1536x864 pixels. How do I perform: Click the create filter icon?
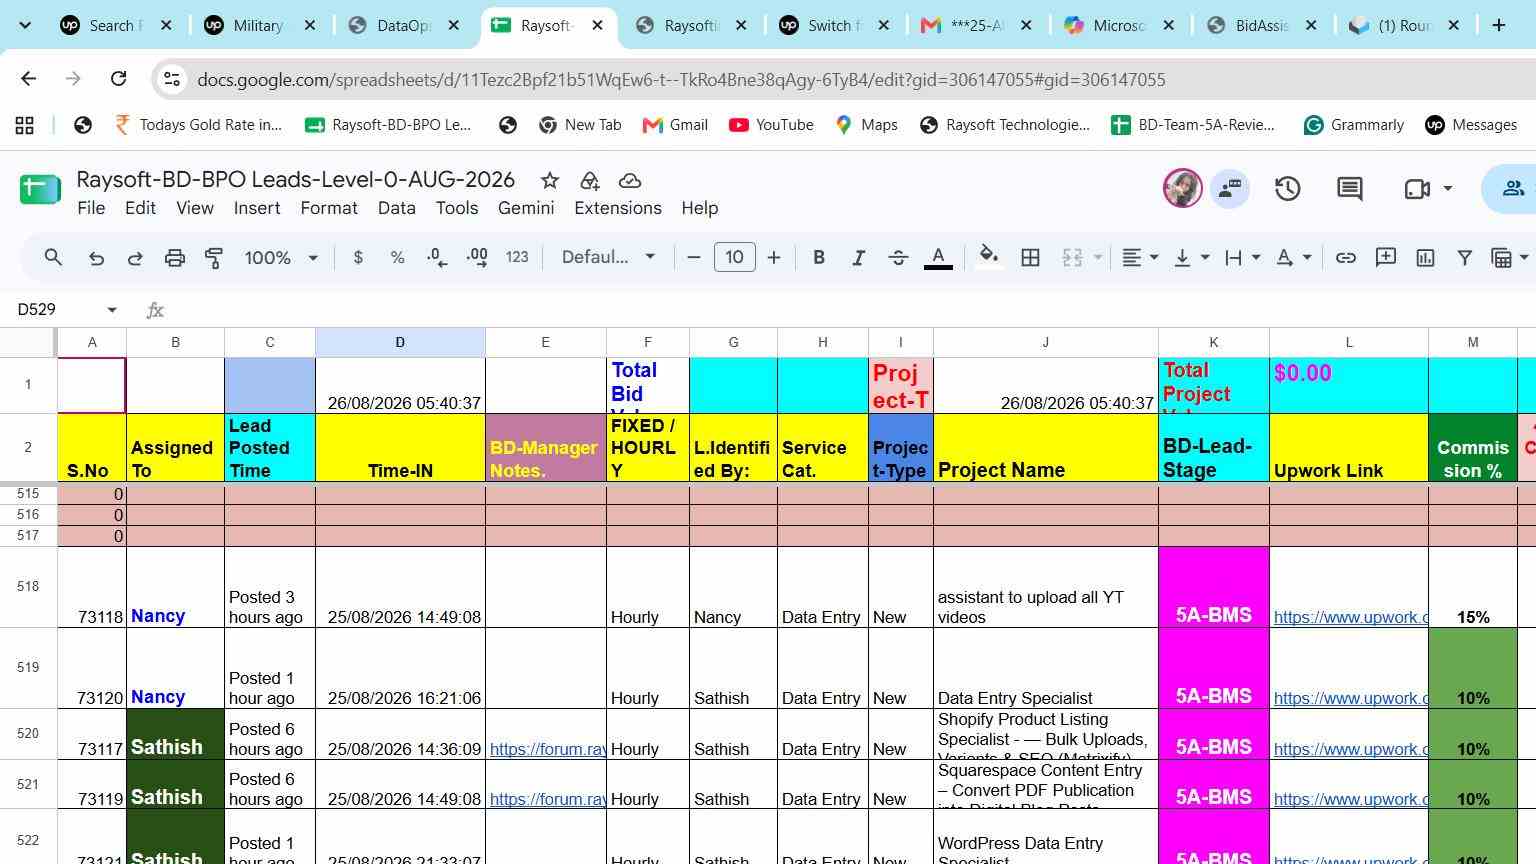point(1464,258)
